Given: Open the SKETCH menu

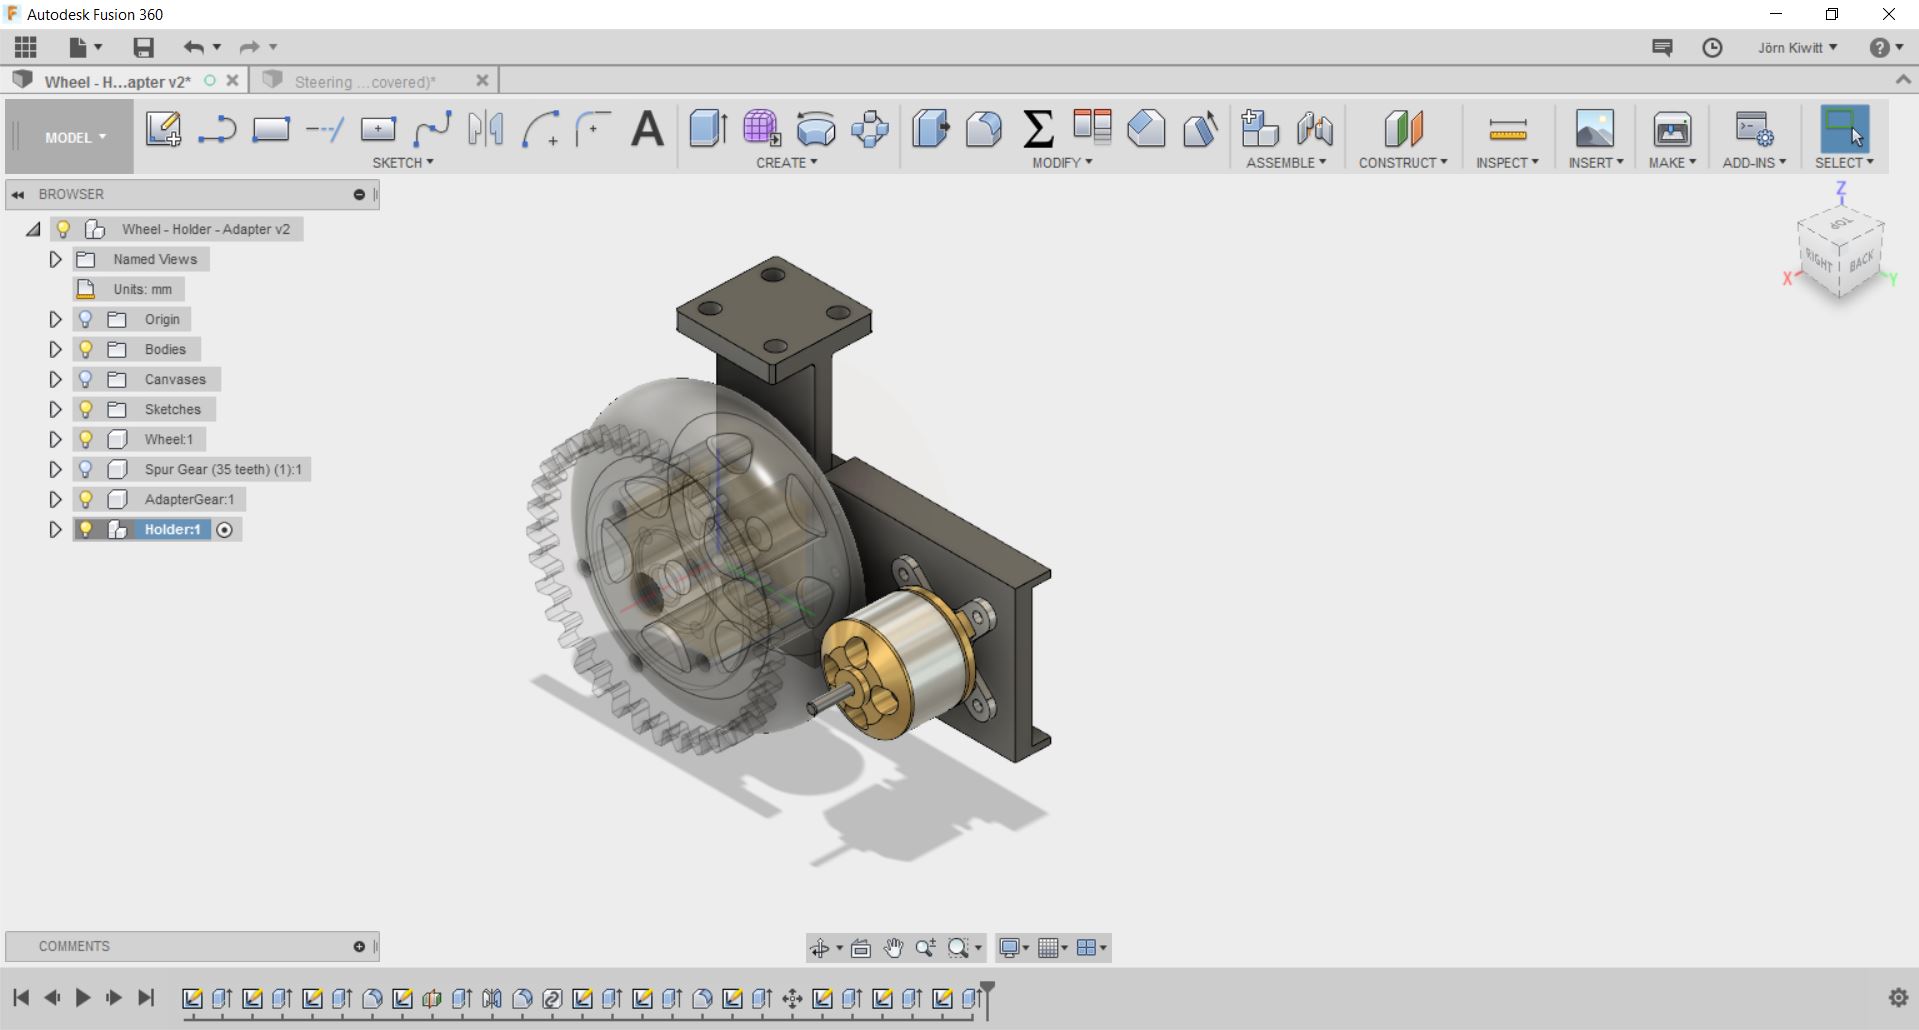Looking at the screenshot, I should [403, 162].
